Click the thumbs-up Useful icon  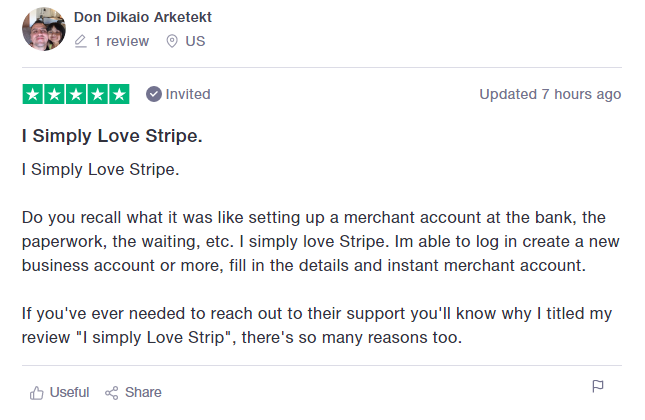37,392
